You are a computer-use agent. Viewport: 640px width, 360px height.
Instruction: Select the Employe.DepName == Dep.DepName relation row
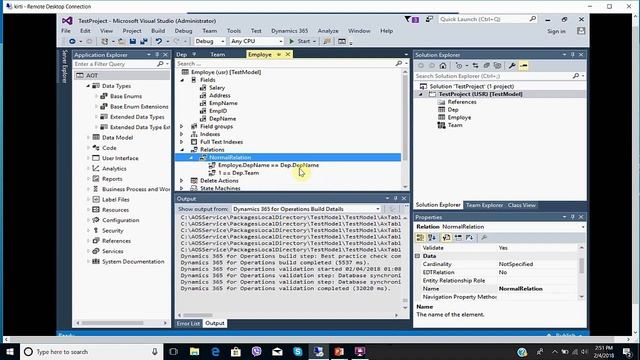coord(269,165)
